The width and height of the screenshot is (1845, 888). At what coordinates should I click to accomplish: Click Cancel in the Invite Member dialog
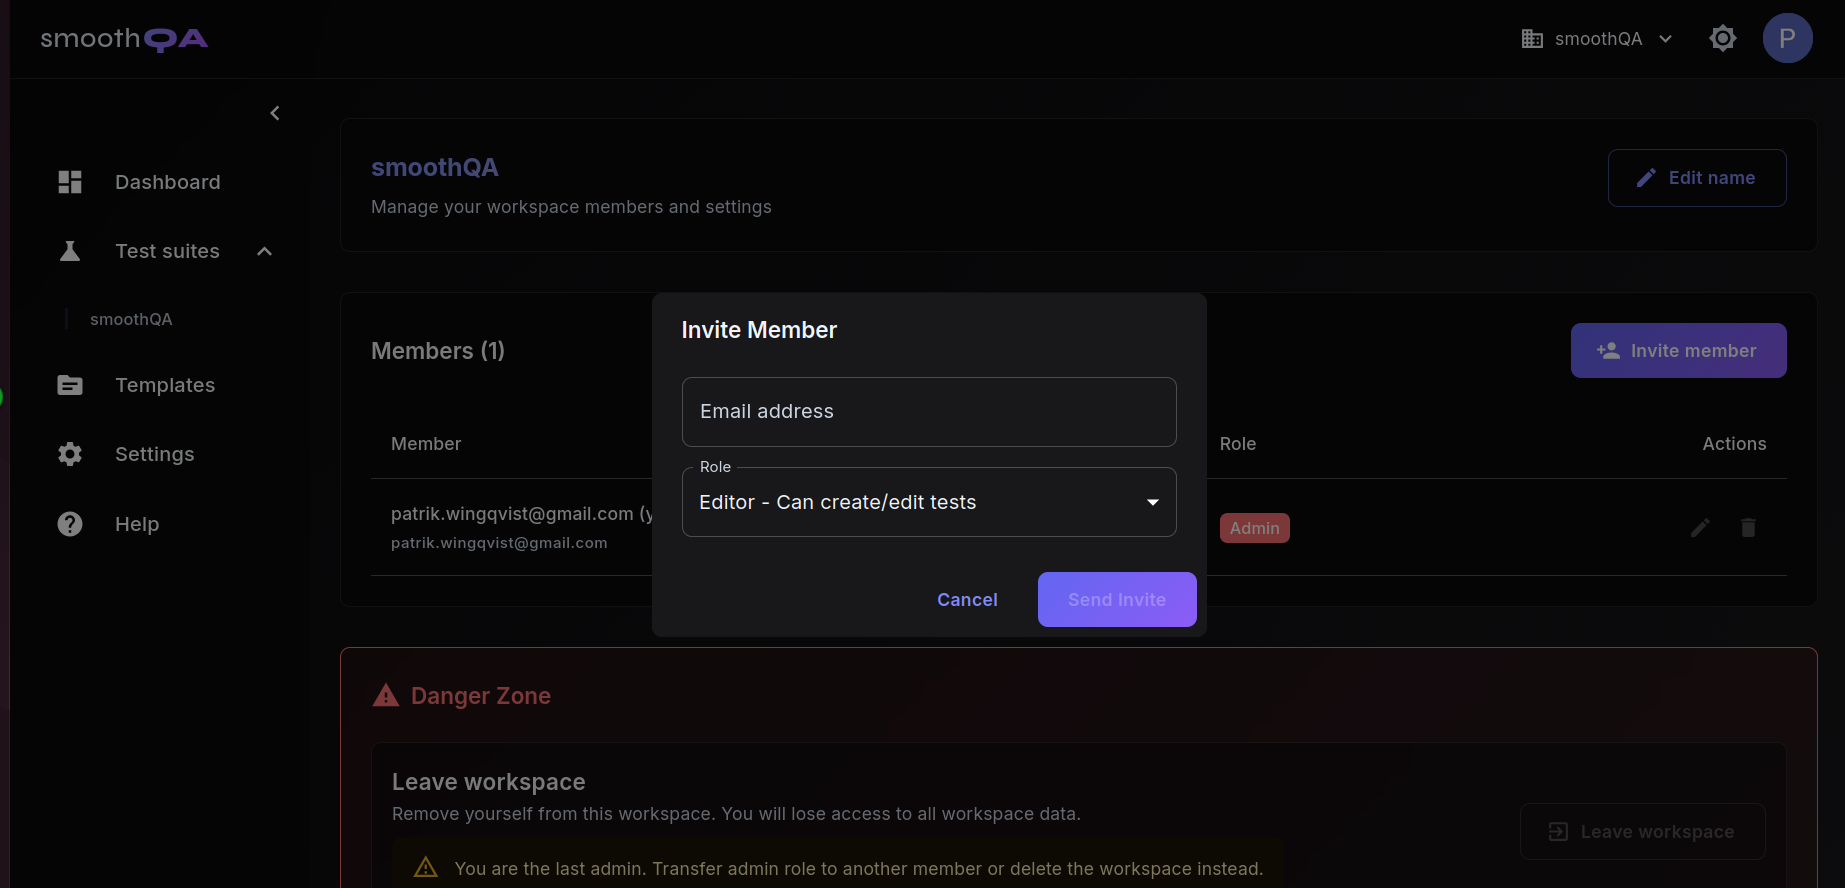(967, 600)
